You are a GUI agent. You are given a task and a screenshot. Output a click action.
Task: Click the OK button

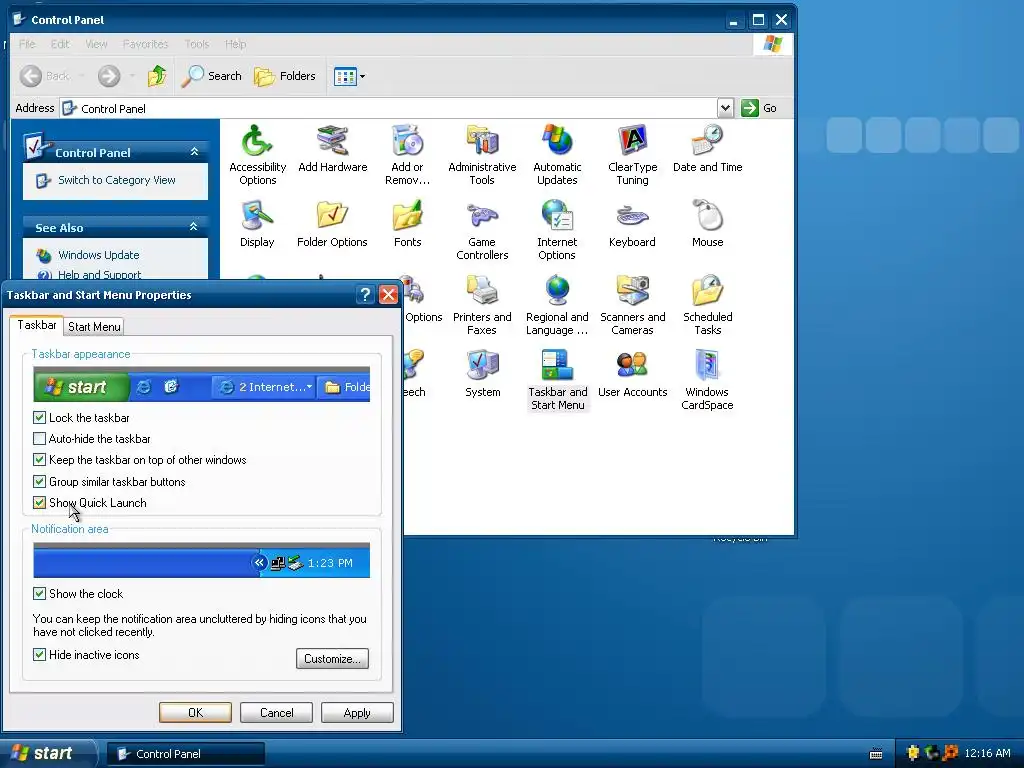195,712
